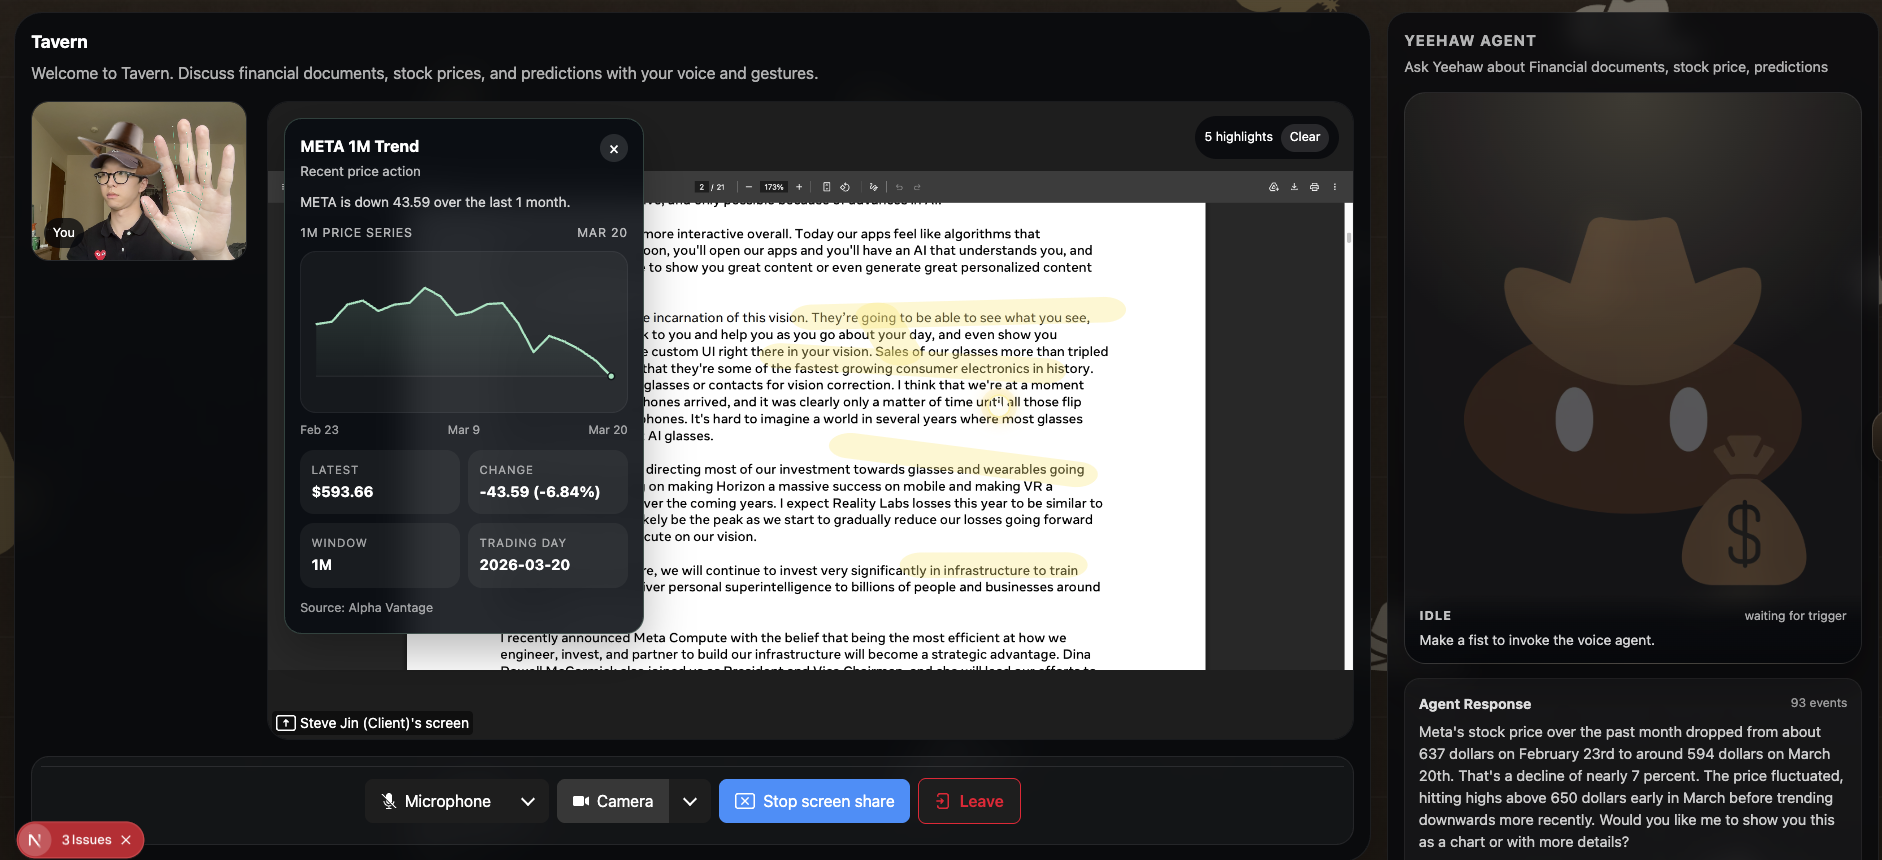This screenshot has width=1882, height=860.
Task: Click the Agent Response heading
Action: (x=1474, y=704)
